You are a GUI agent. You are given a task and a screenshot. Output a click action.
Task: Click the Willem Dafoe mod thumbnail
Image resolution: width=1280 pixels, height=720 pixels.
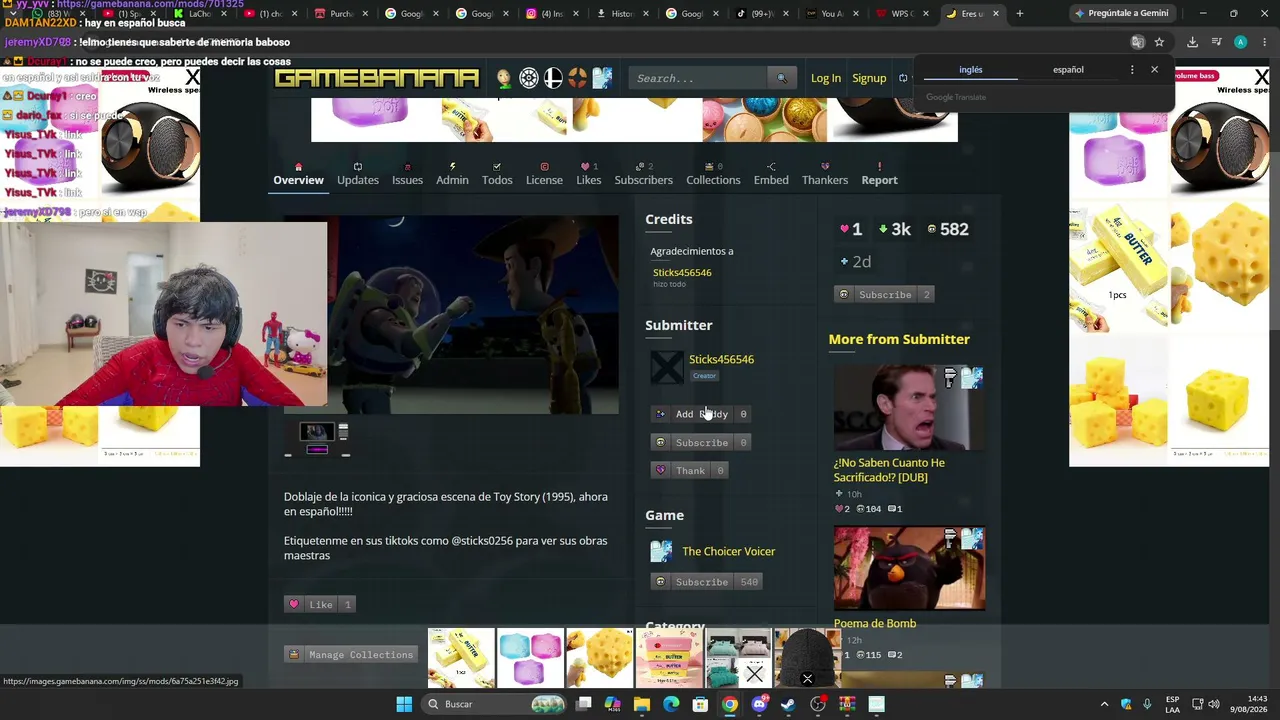[x=909, y=408]
